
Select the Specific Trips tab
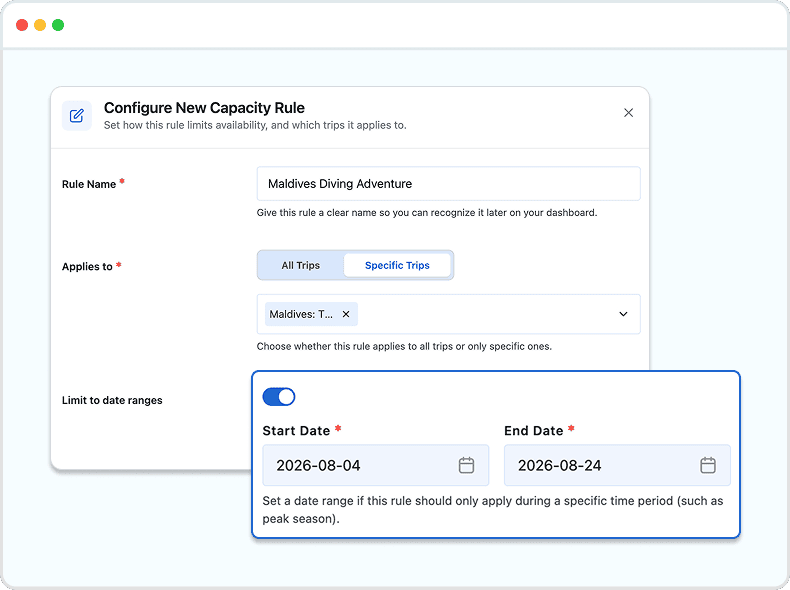(397, 266)
